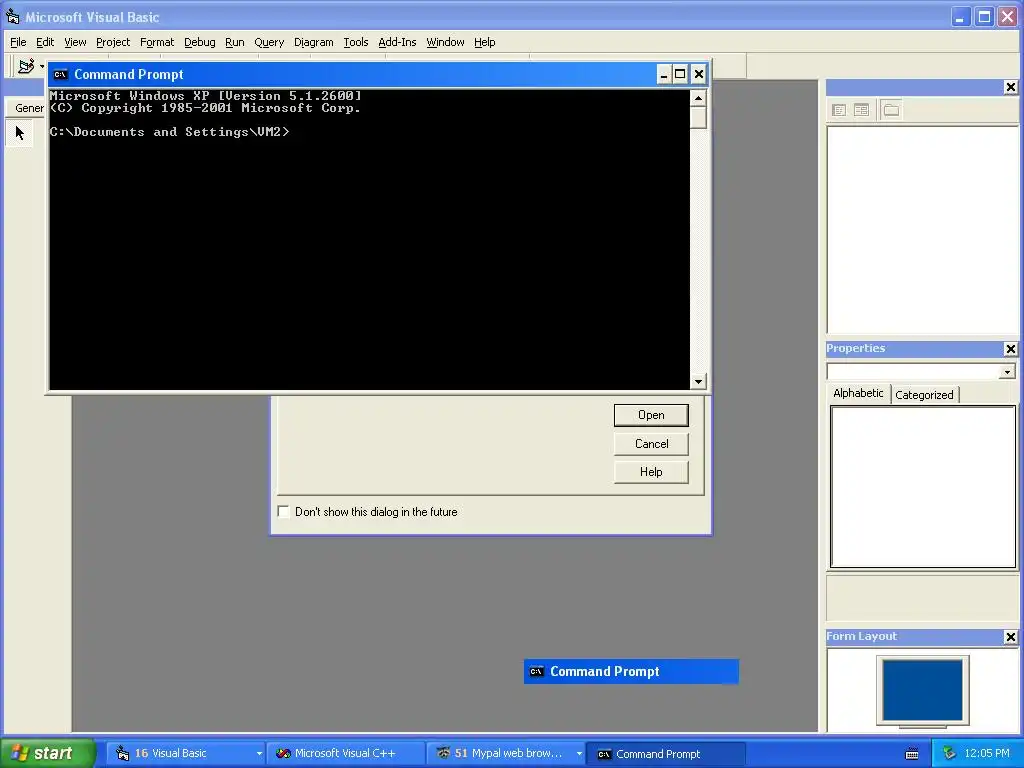Click the Help button in the dialog

point(651,472)
